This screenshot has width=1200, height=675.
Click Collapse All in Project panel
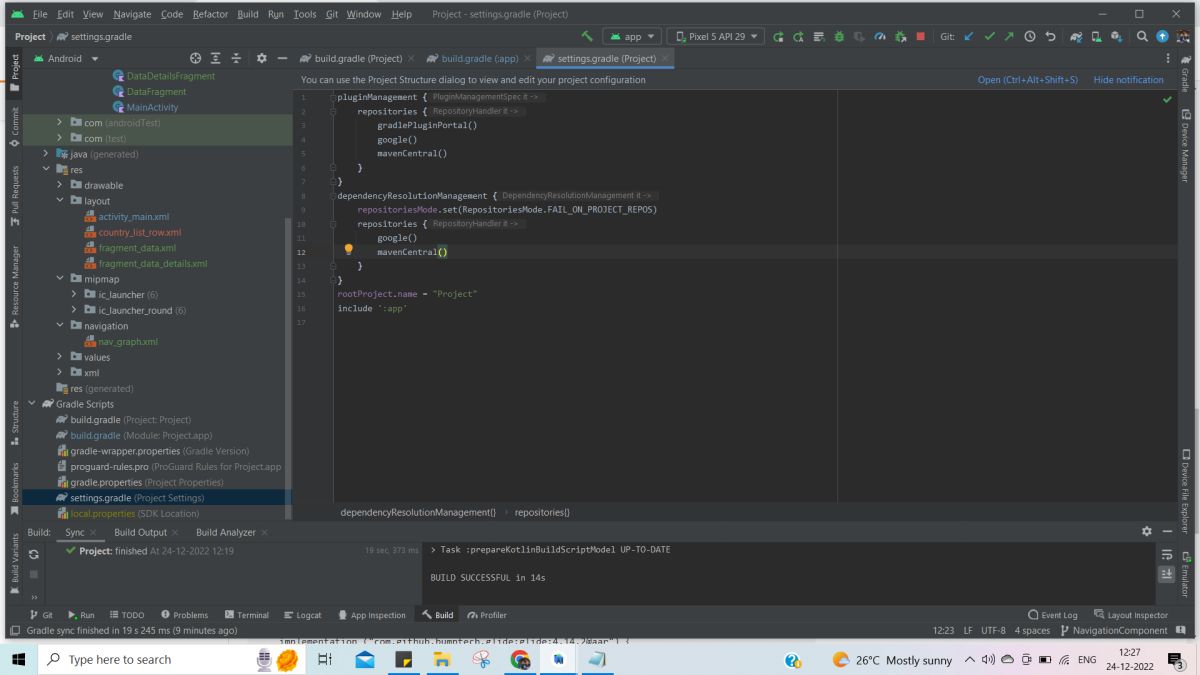point(237,58)
